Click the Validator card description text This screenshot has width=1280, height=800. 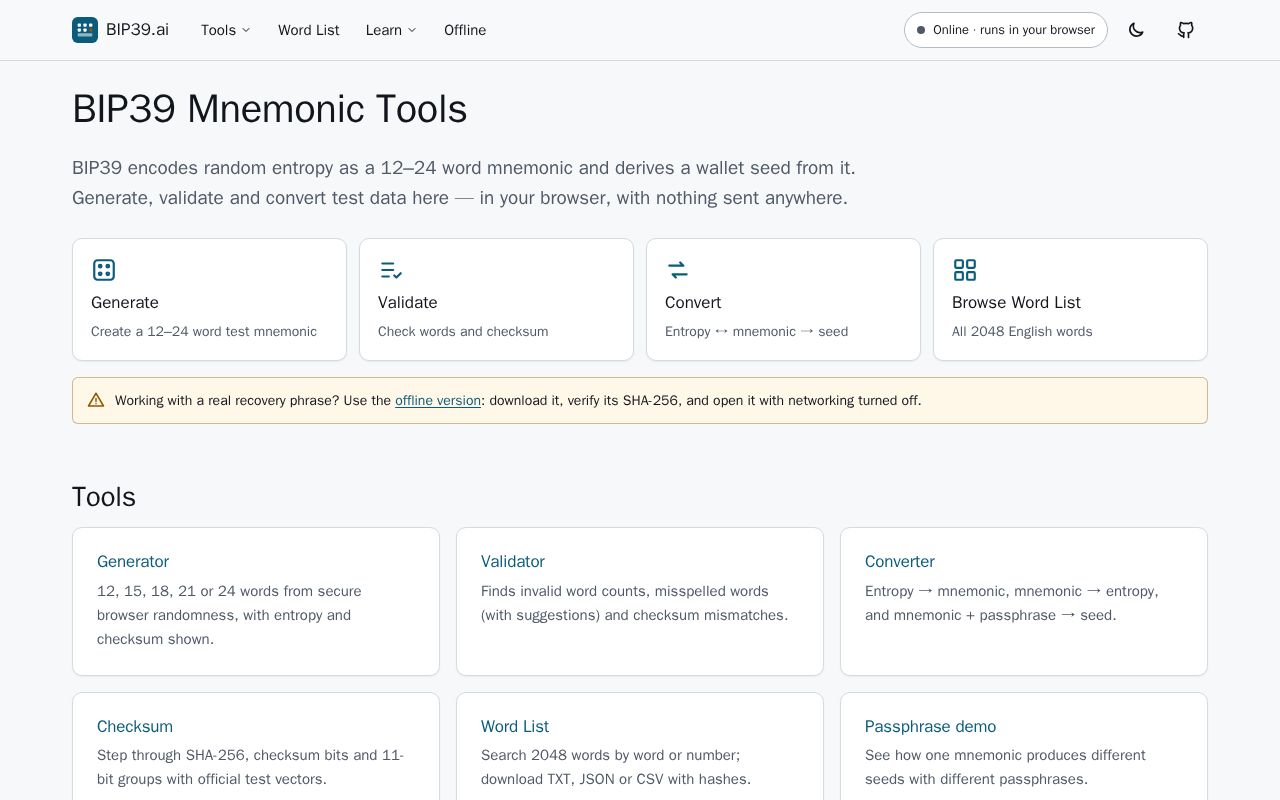click(x=634, y=603)
